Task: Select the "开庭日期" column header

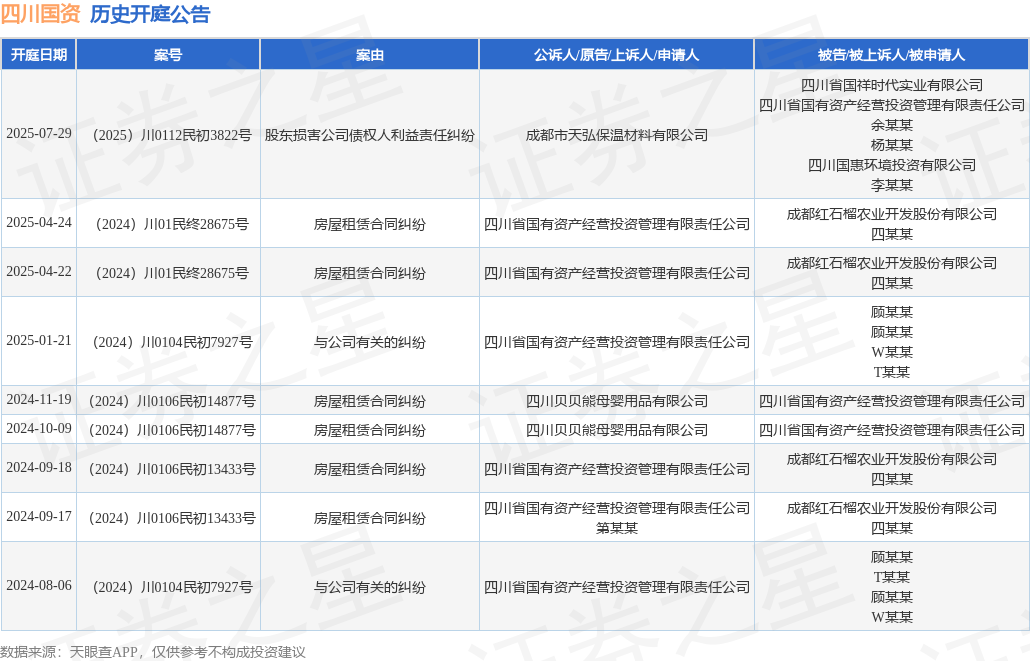Action: 39,55
